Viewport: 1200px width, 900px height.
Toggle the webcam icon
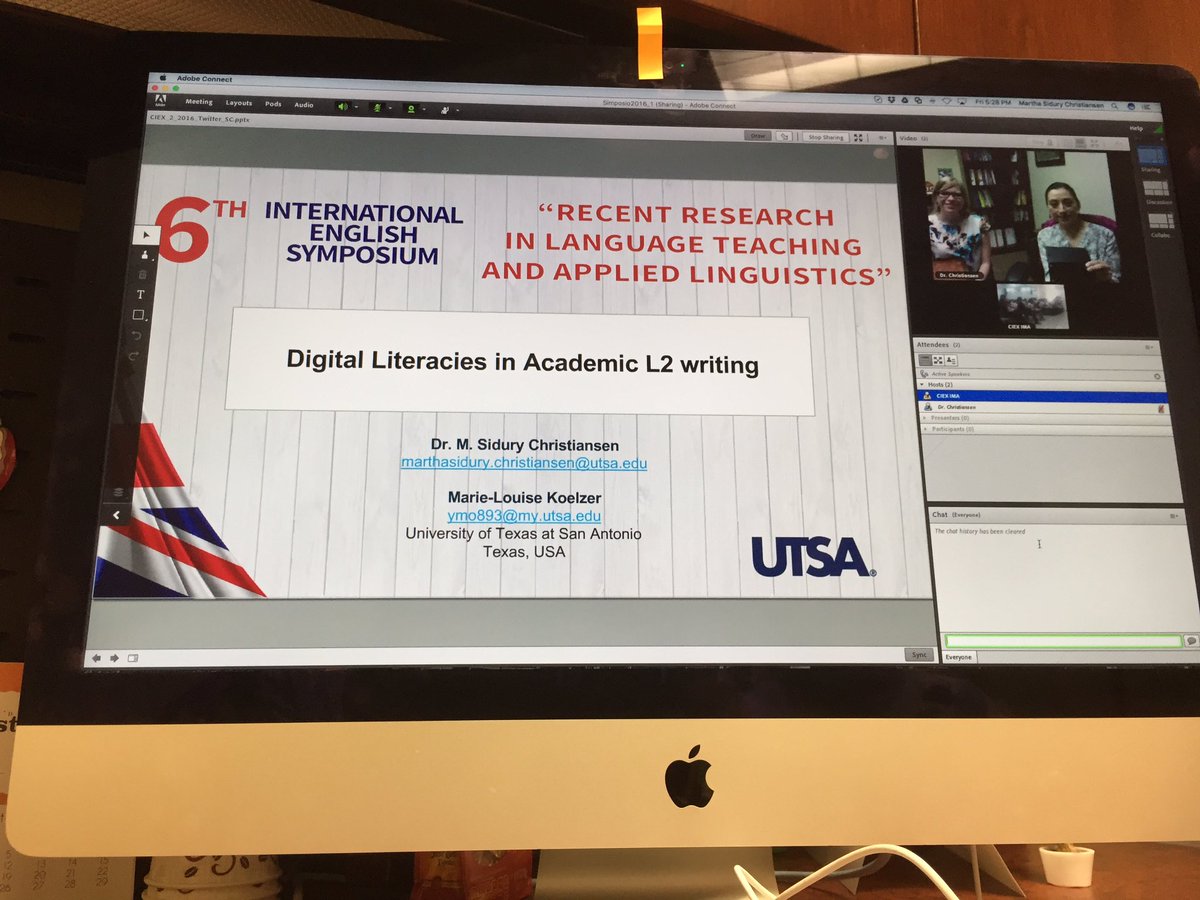411,109
